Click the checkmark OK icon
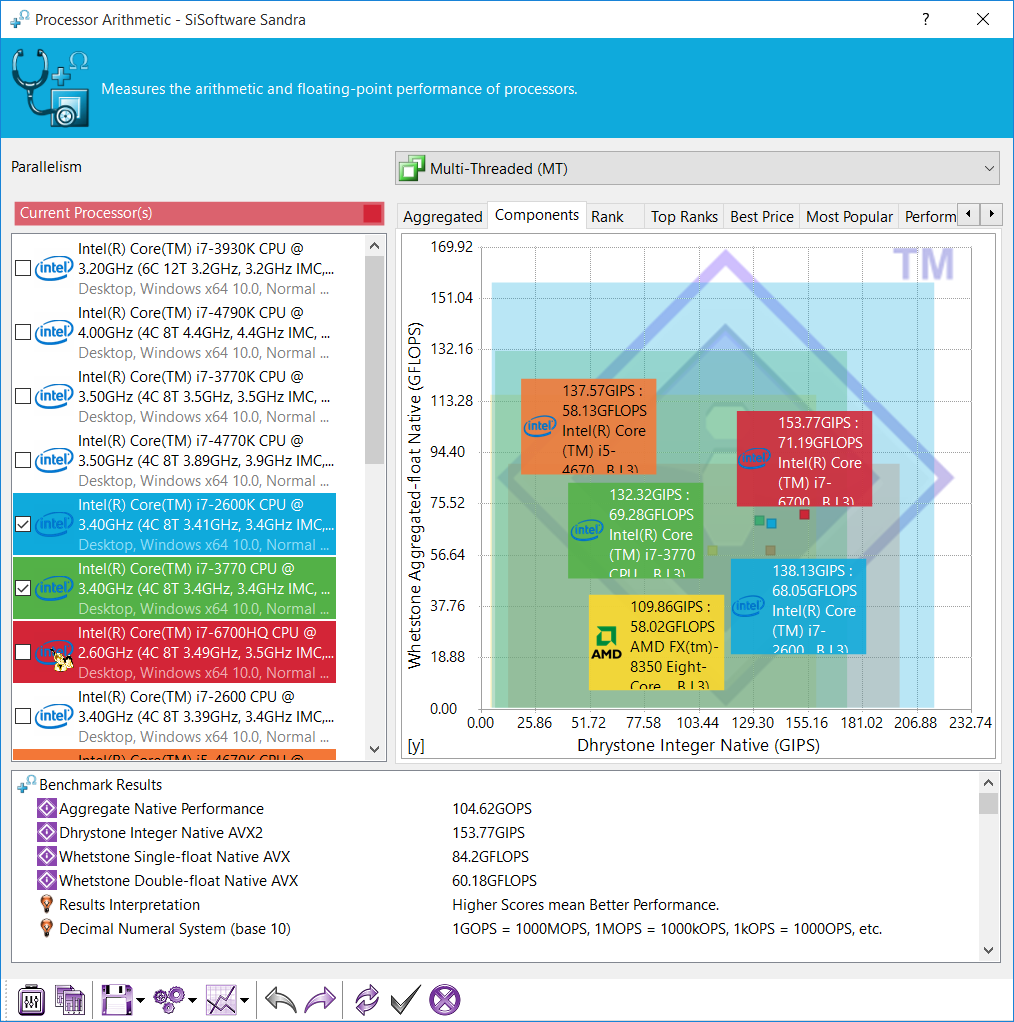The width and height of the screenshot is (1014, 1022). coord(405,999)
